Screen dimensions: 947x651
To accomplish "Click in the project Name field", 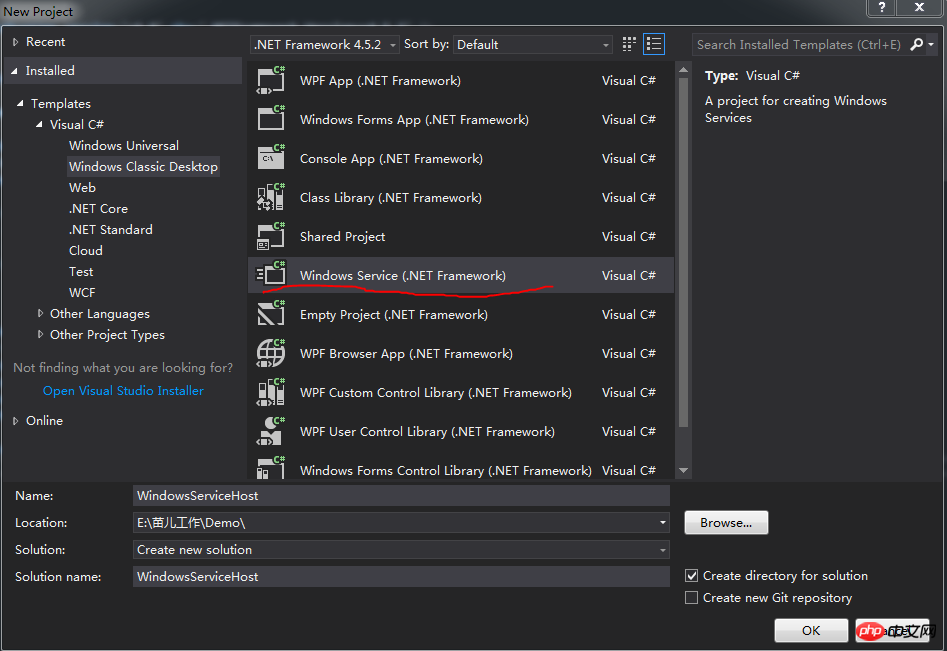I will [x=401, y=496].
